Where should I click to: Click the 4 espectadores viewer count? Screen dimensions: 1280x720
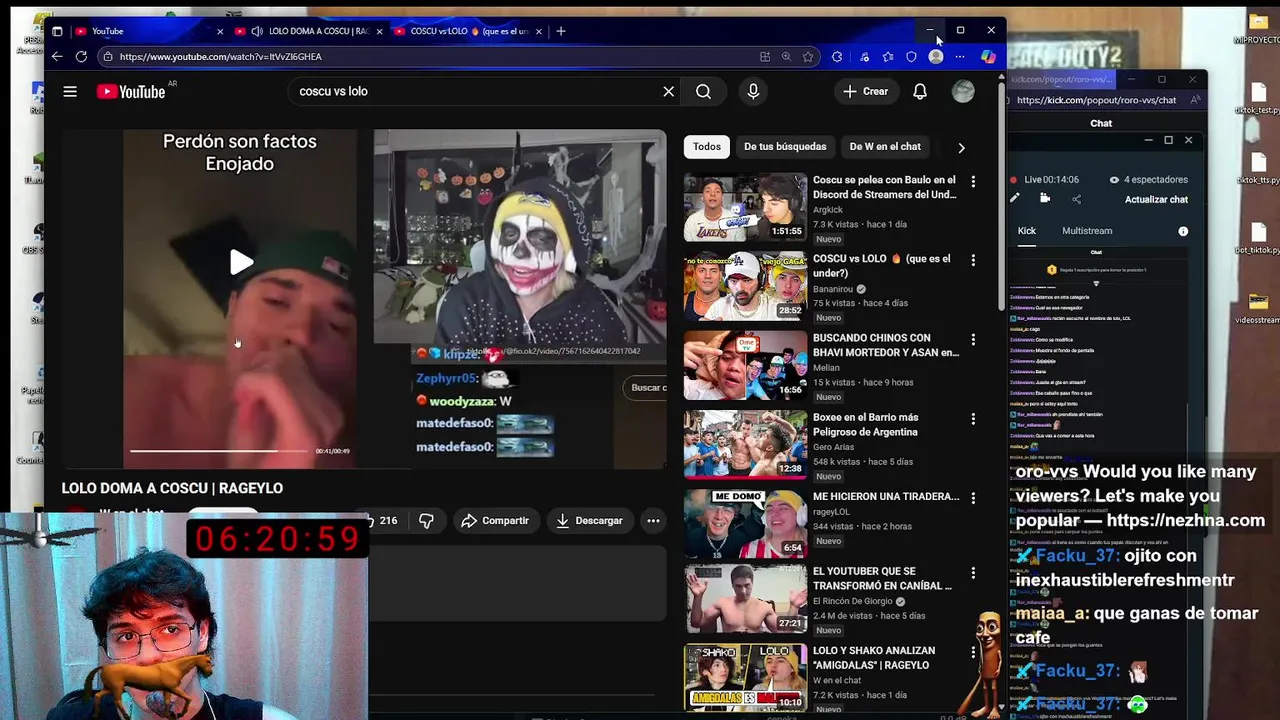(x=1148, y=180)
